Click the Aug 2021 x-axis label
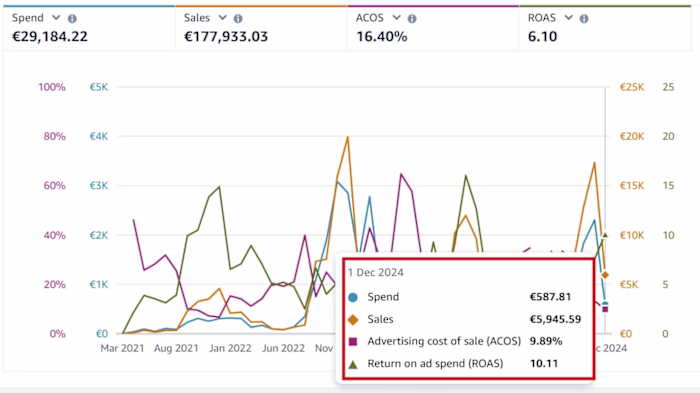The width and height of the screenshot is (700, 393). click(x=176, y=348)
